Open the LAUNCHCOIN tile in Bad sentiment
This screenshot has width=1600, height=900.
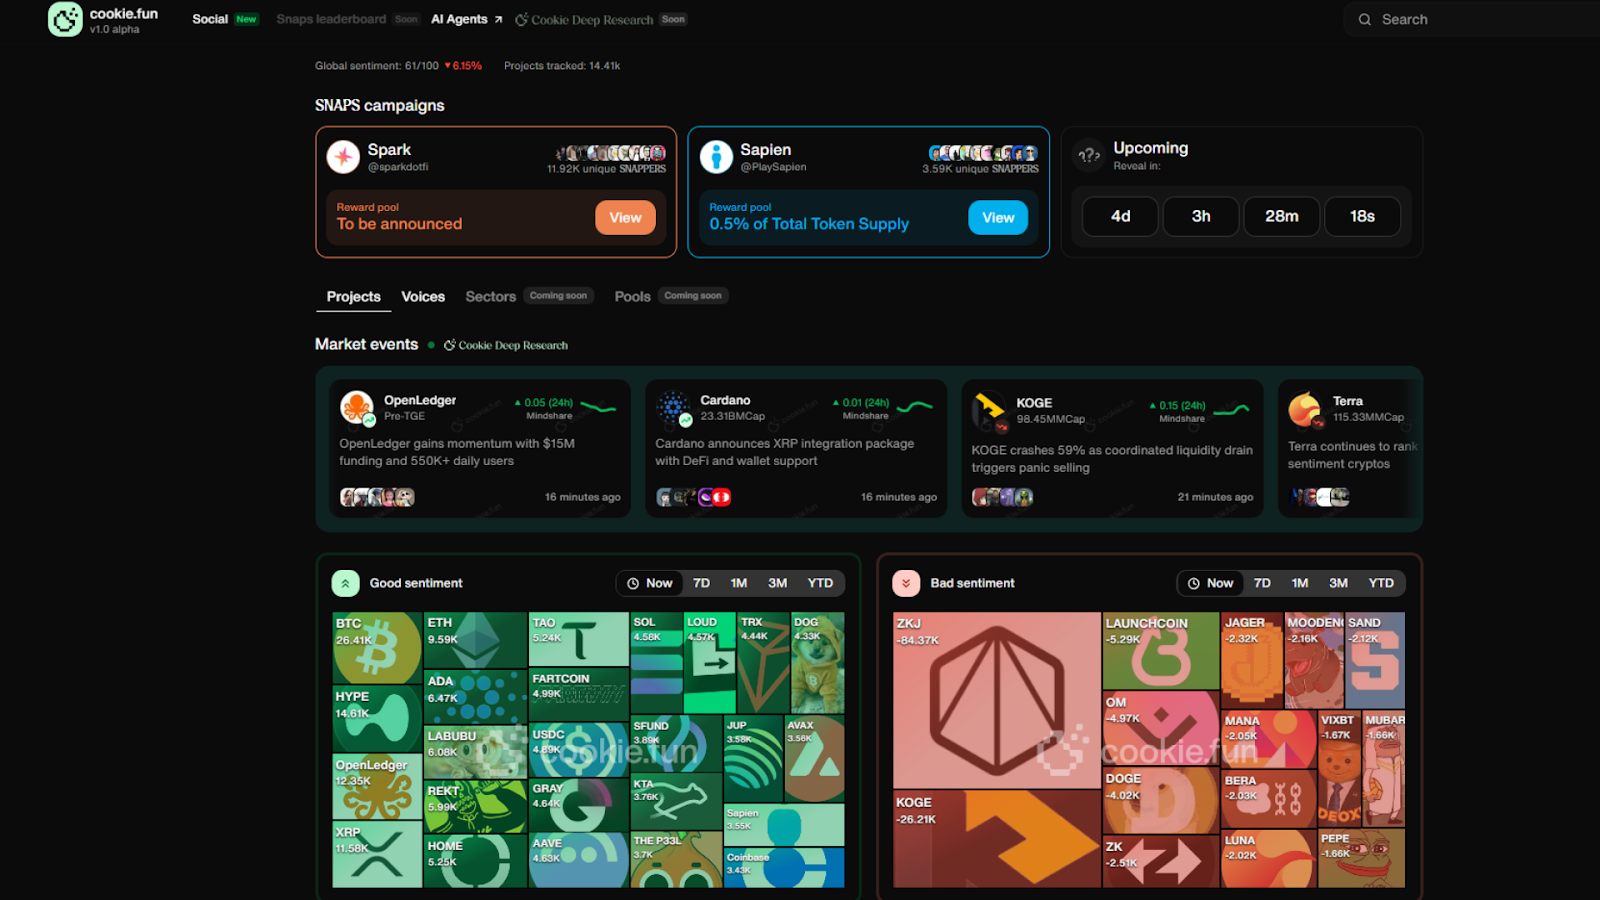coord(1161,651)
